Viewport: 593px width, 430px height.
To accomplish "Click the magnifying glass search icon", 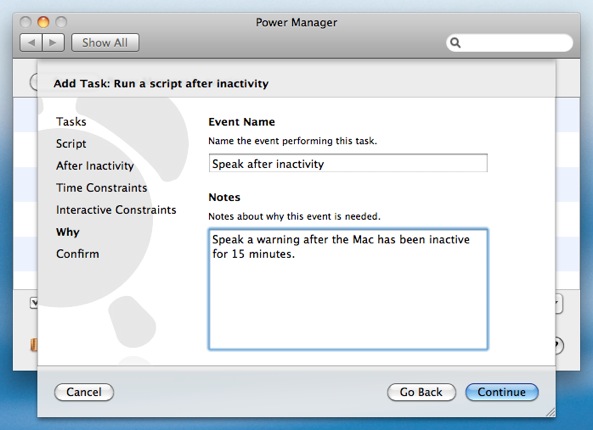I will [456, 43].
